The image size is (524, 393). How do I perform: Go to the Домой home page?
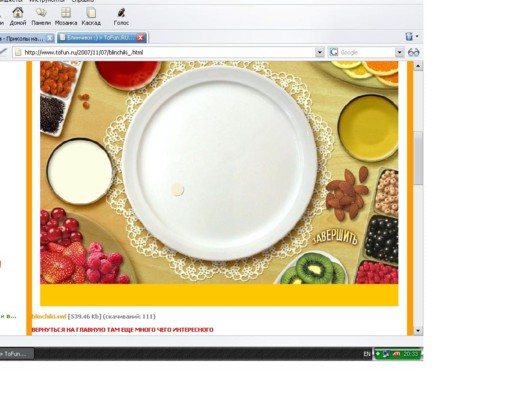pyautogui.click(x=18, y=17)
